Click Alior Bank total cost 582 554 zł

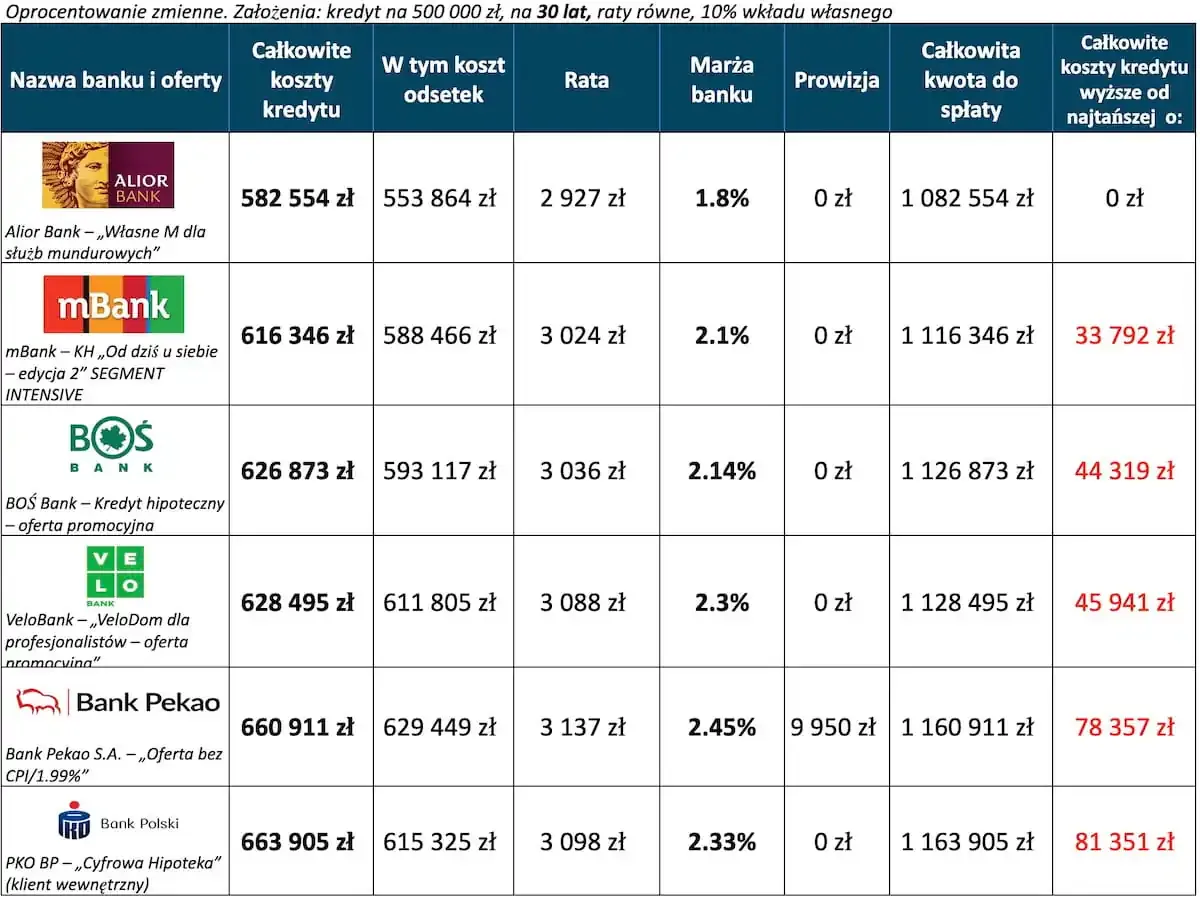click(298, 198)
